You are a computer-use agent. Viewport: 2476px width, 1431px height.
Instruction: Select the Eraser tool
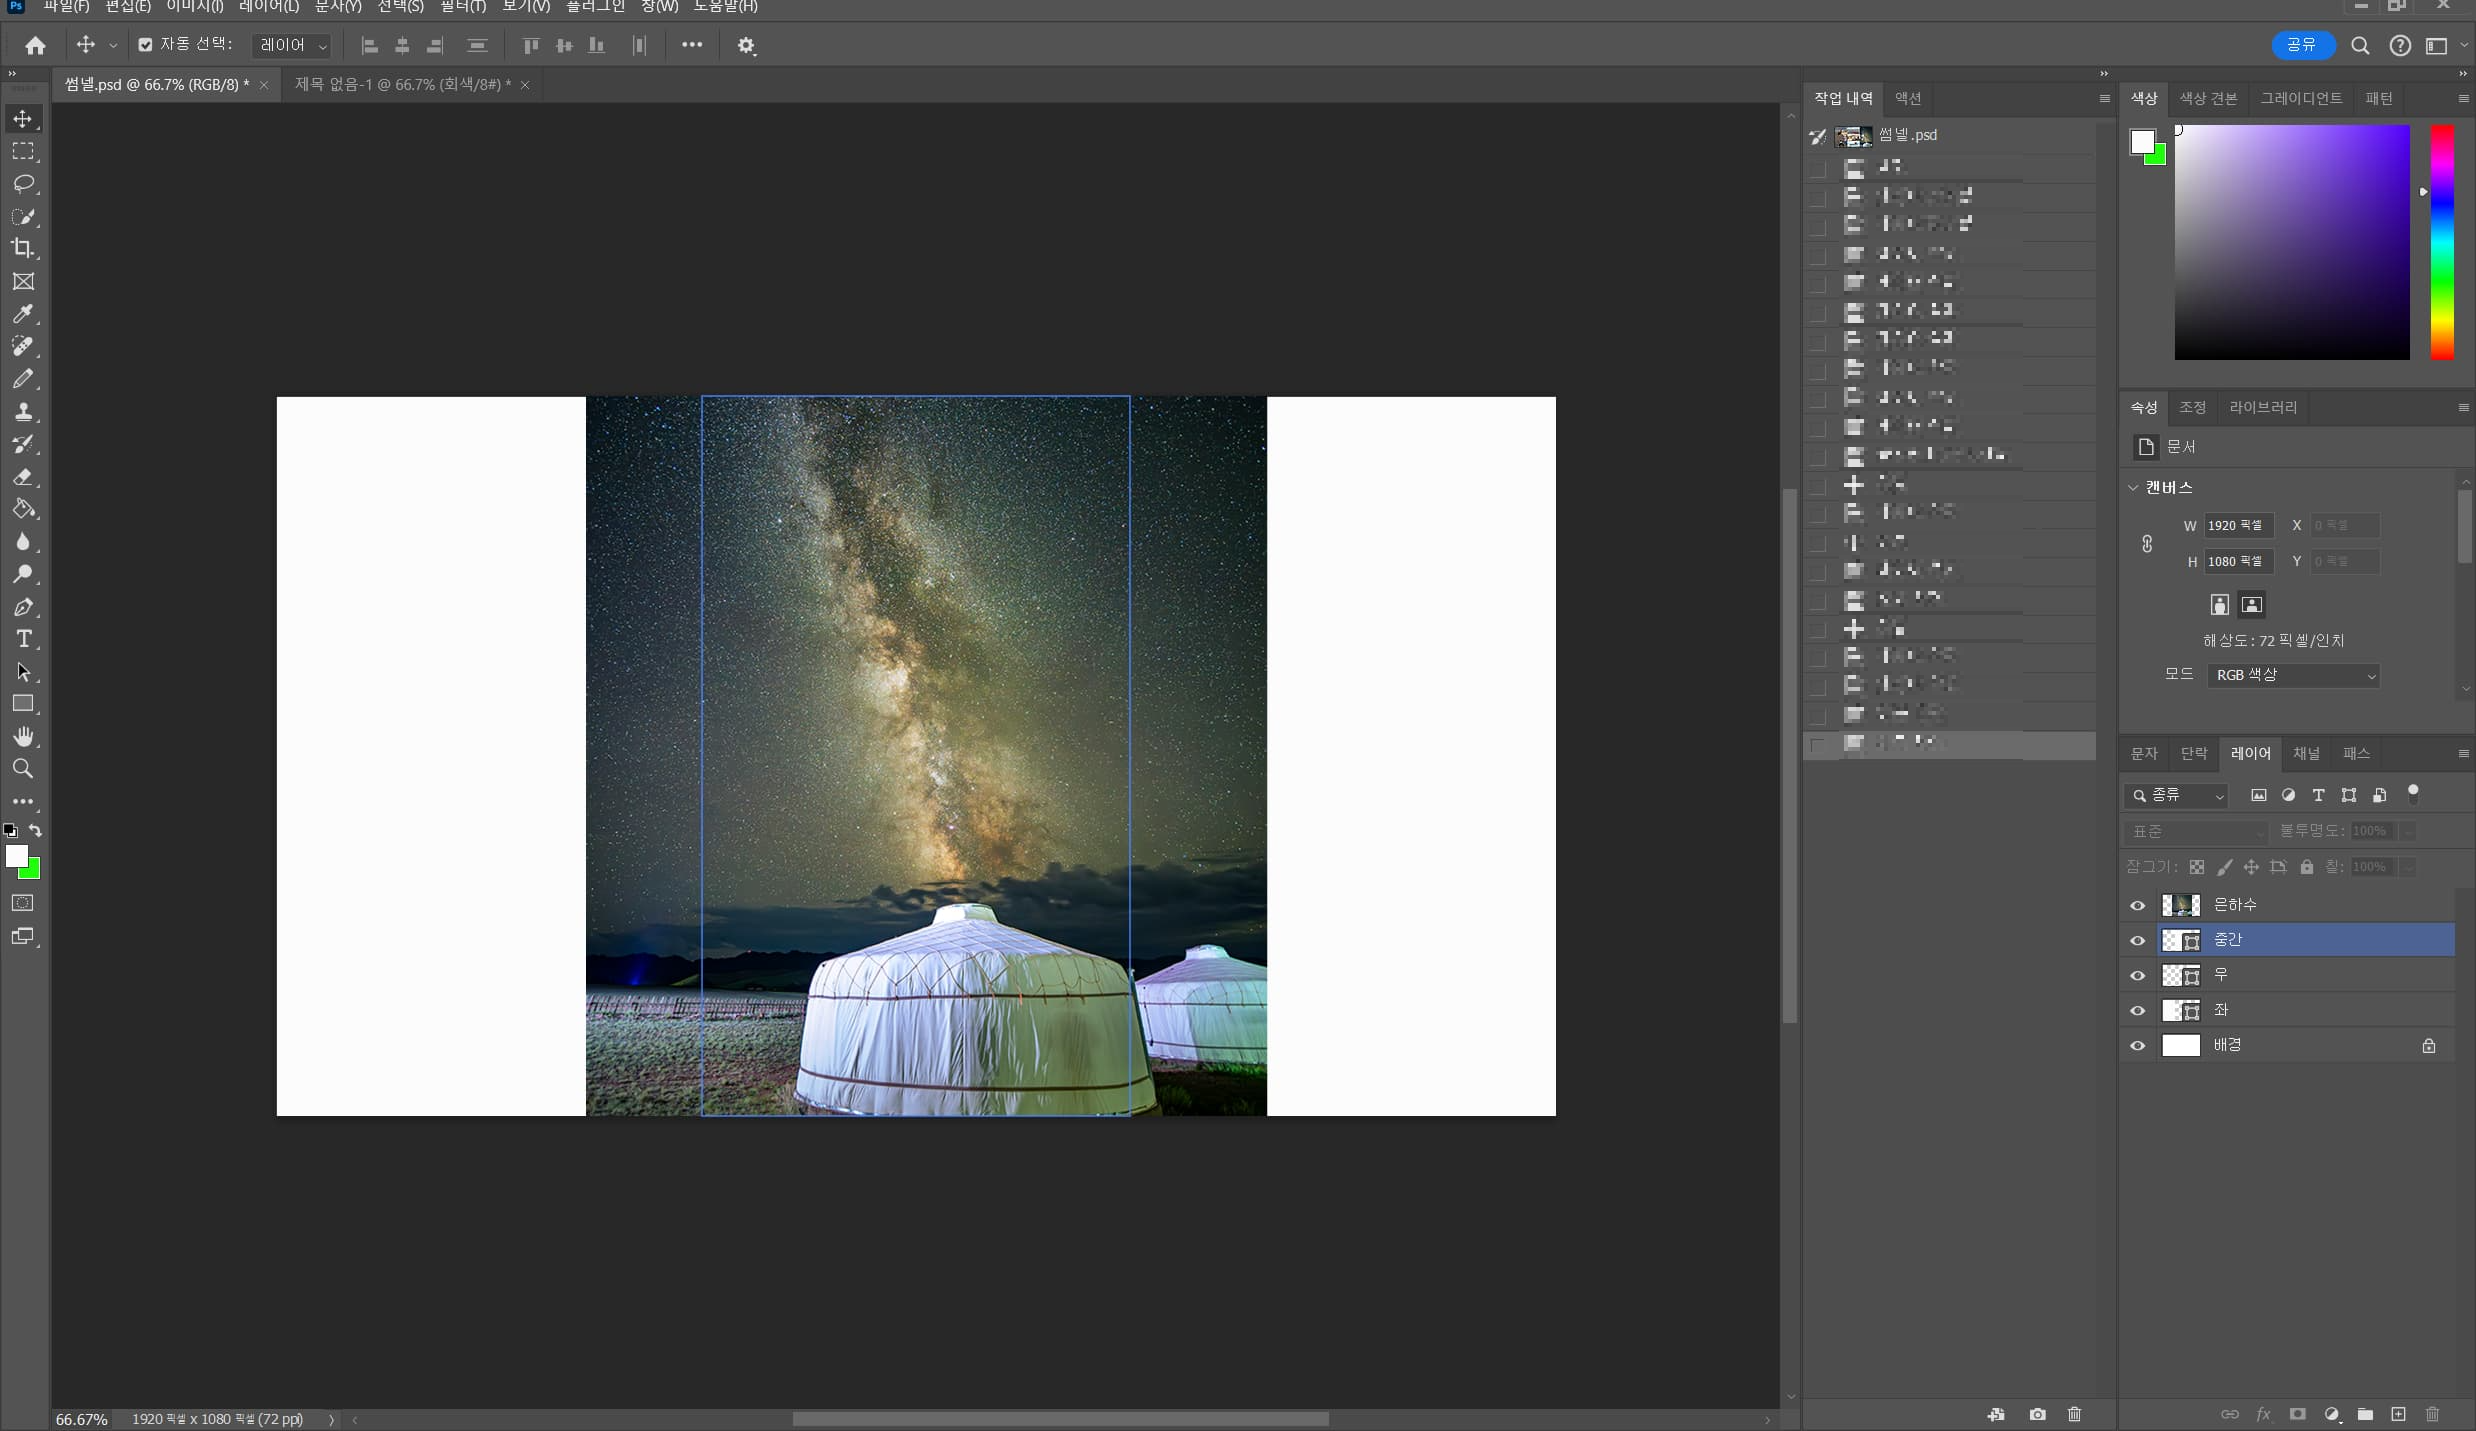pos(23,477)
